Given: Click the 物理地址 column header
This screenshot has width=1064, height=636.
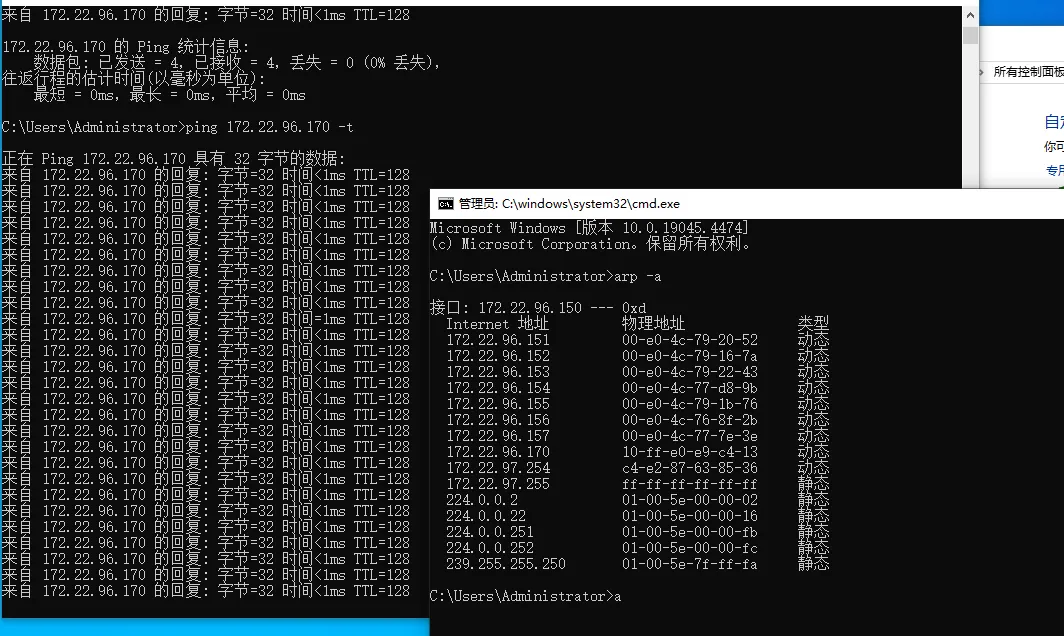Looking at the screenshot, I should (653, 324).
